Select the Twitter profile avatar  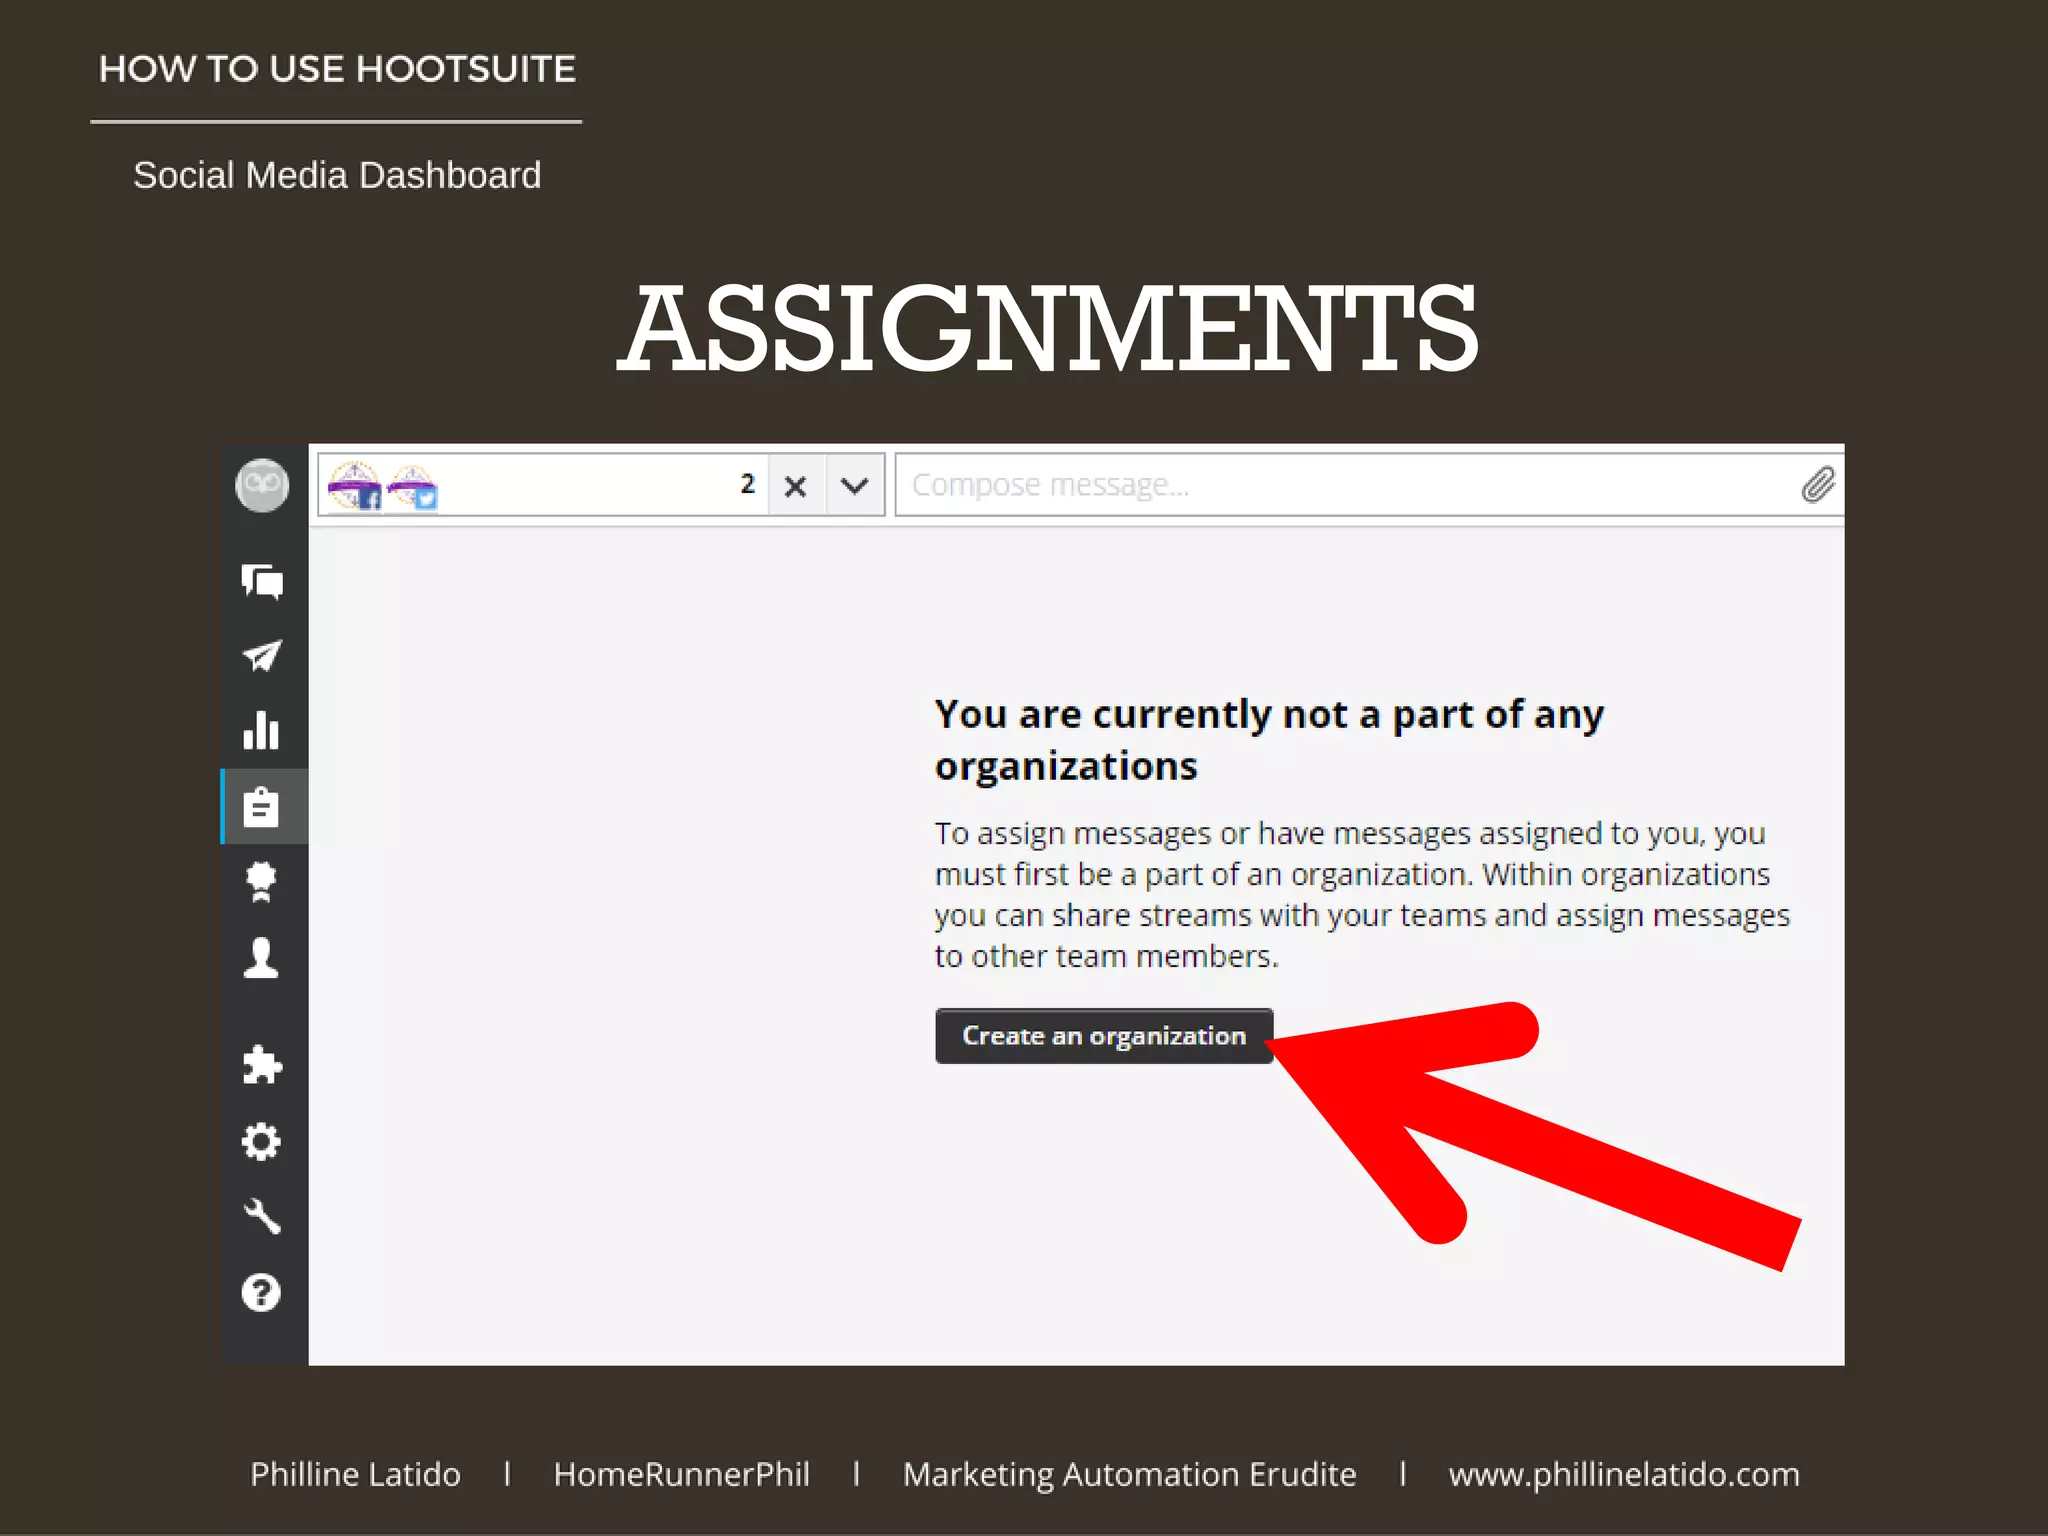[x=412, y=486]
